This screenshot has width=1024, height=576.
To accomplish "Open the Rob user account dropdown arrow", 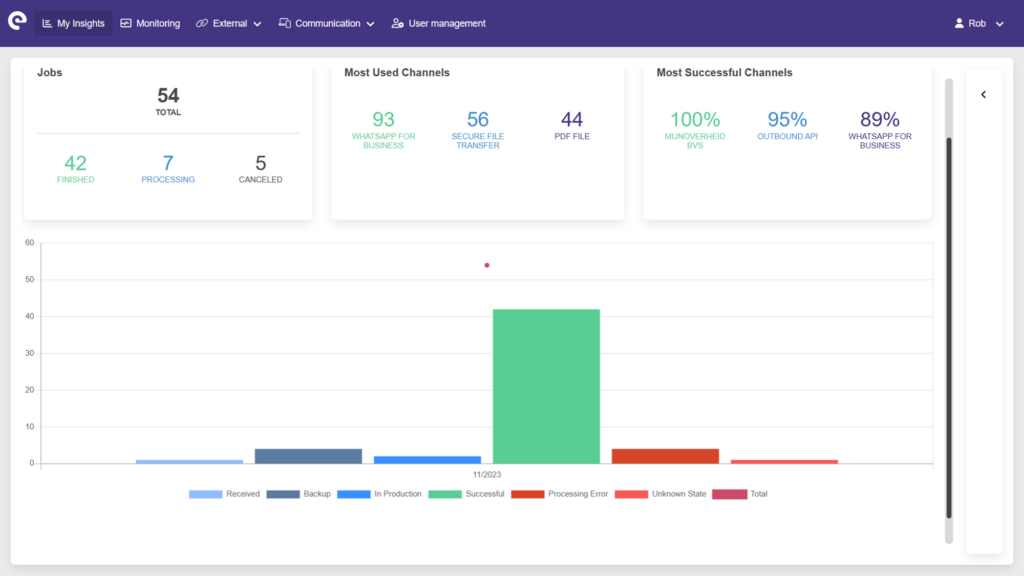I will coord(999,24).
